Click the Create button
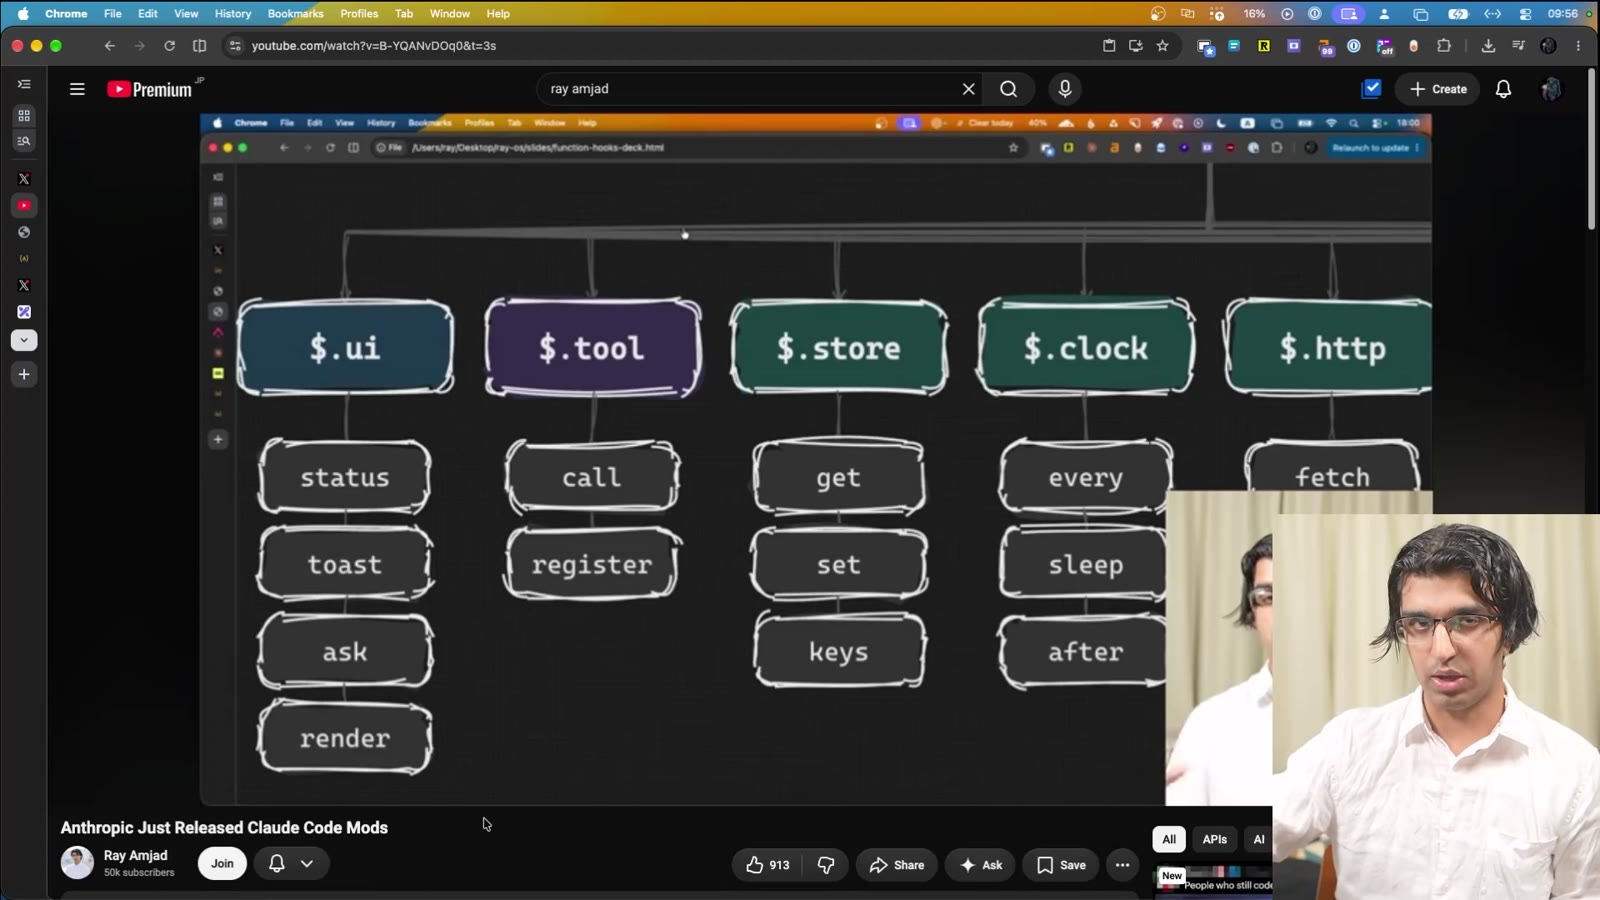The image size is (1600, 900). tap(1438, 89)
